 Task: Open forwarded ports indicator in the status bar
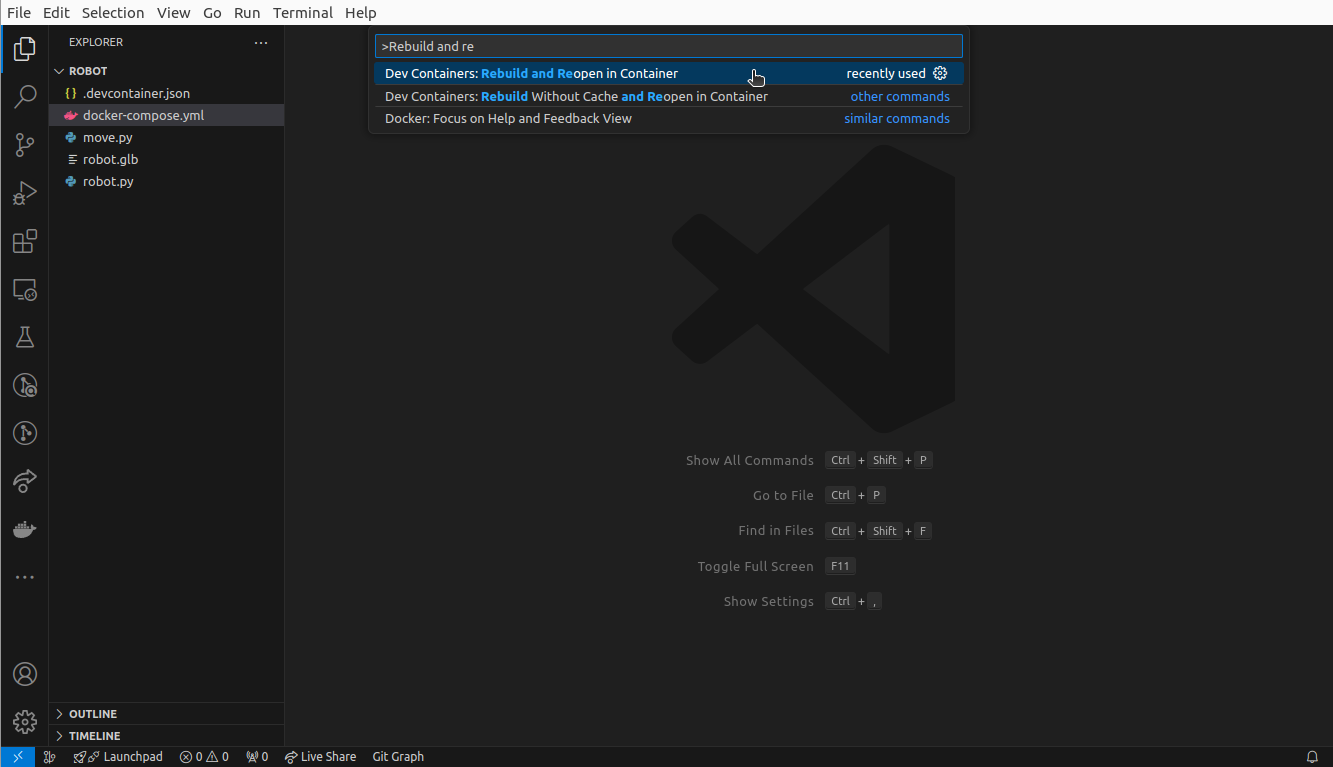(257, 757)
